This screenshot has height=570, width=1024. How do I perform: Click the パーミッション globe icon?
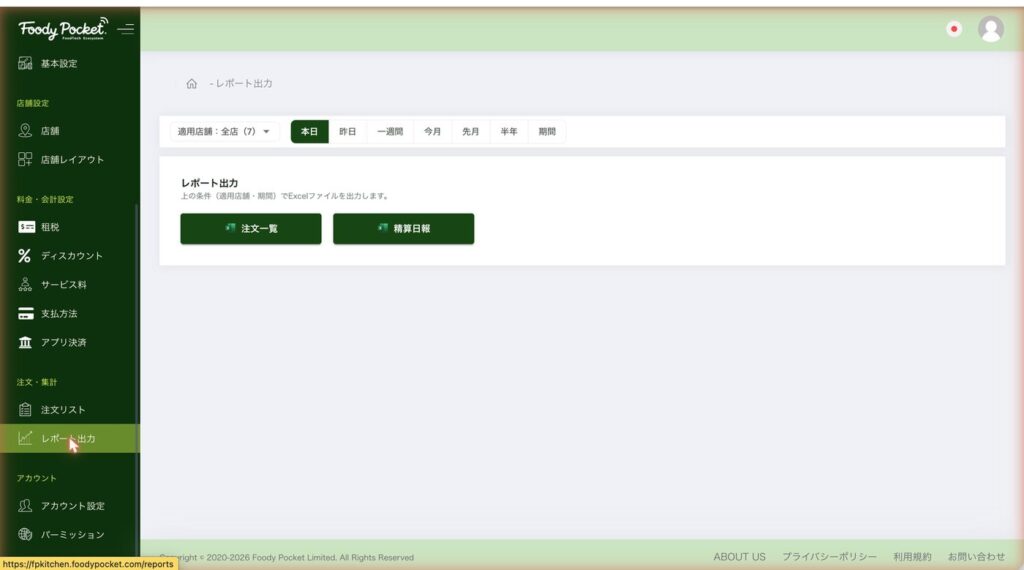click(x=25, y=534)
